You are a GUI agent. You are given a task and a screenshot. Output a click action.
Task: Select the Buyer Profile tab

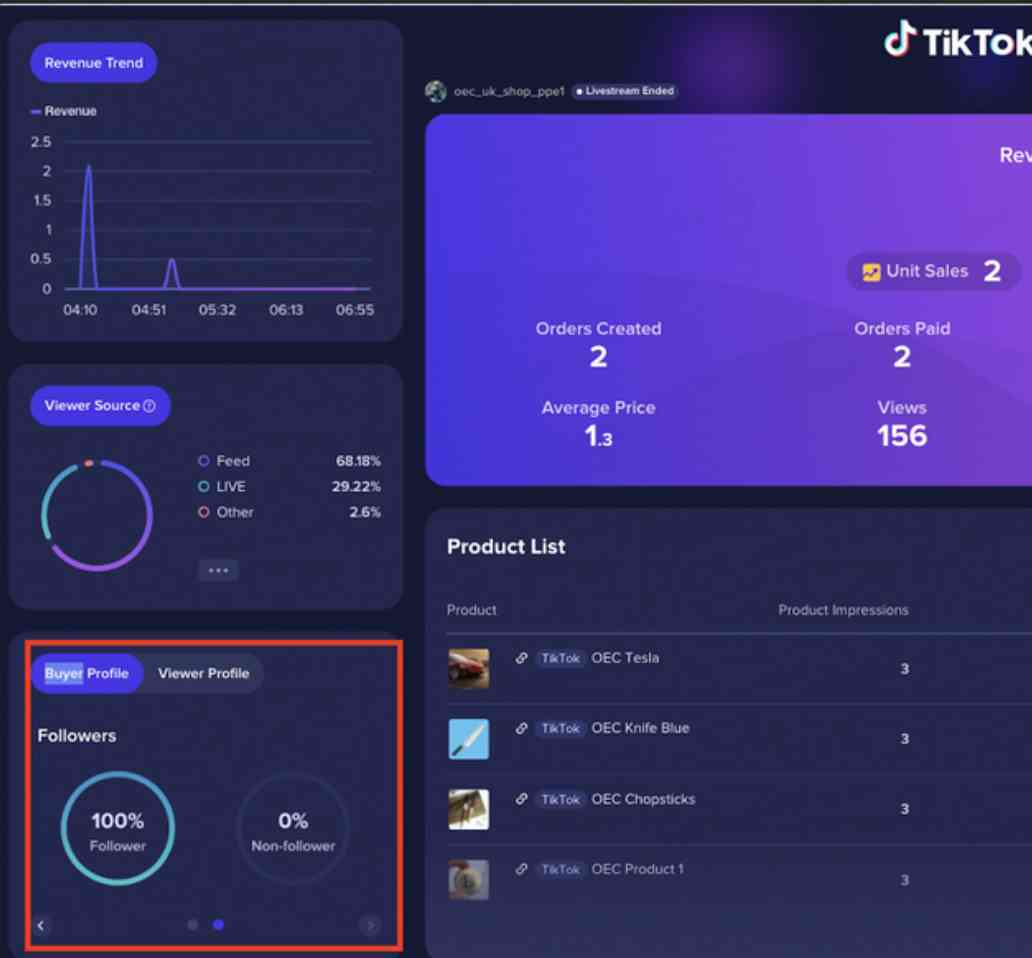(x=87, y=673)
